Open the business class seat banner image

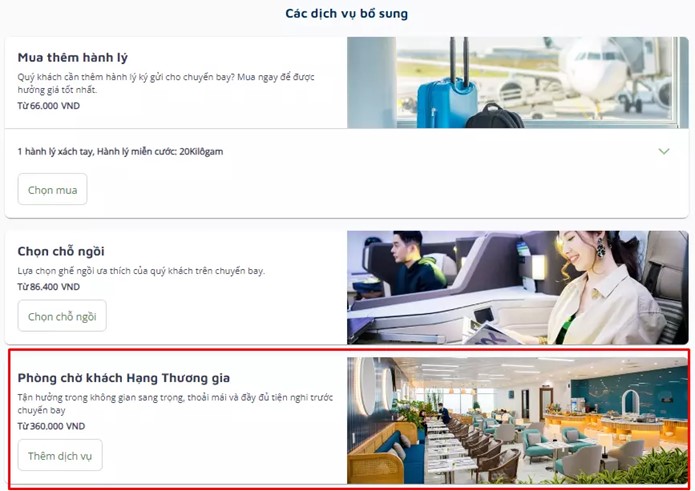point(518,288)
